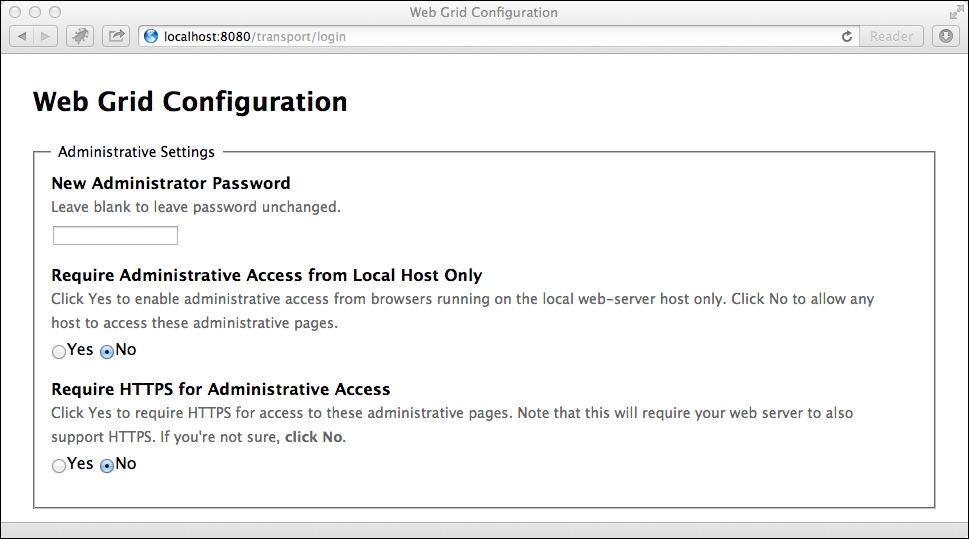The width and height of the screenshot is (969, 539).
Task: Select Yes for Local Host Only access
Action: 59,352
